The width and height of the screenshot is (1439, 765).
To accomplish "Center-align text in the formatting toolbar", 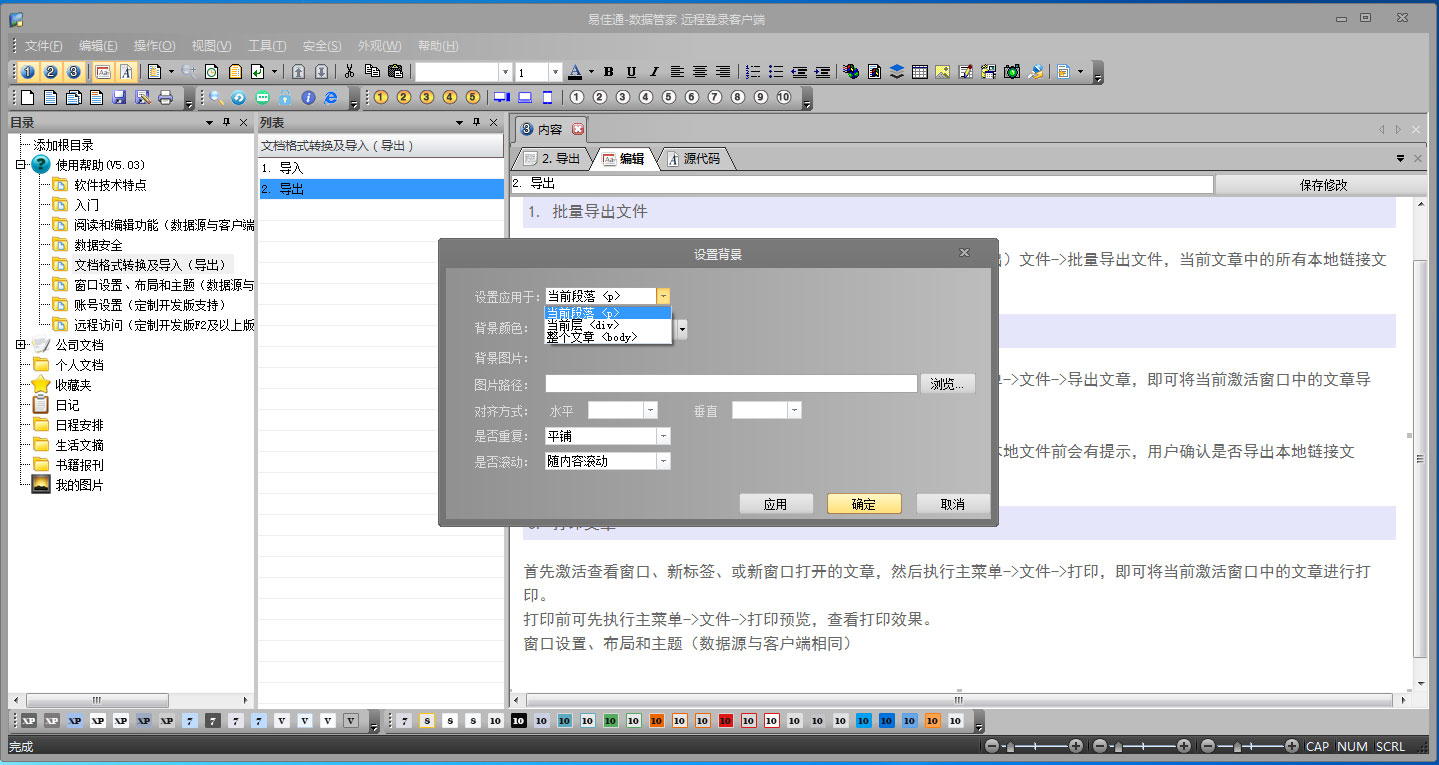I will [x=700, y=72].
